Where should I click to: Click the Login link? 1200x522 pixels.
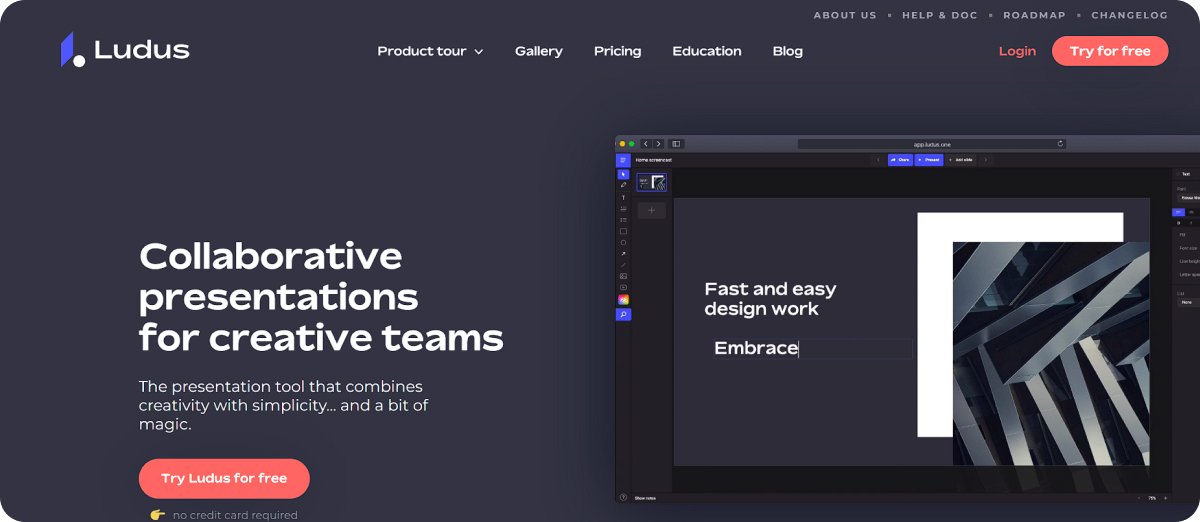point(1017,51)
